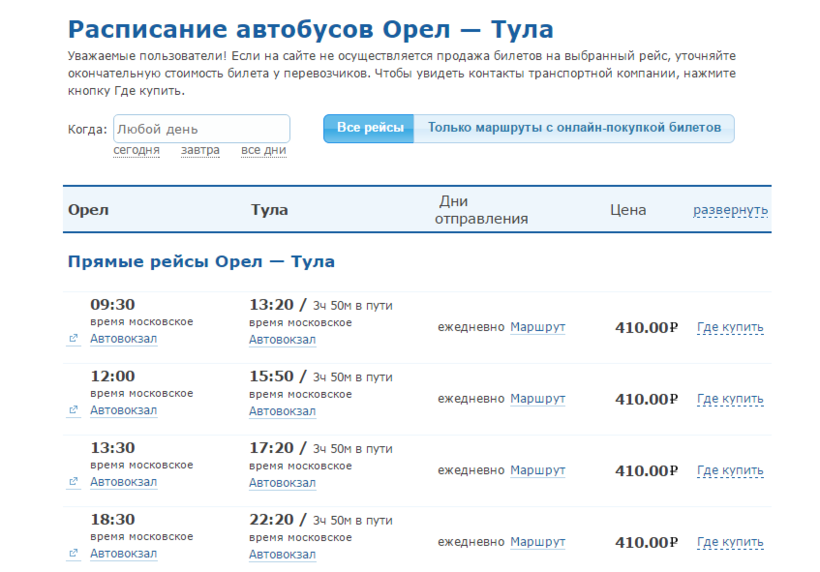View 'Маршрут' for the 13:30 bus
Viewport: 820px width, 572px height.
pyautogui.click(x=537, y=470)
